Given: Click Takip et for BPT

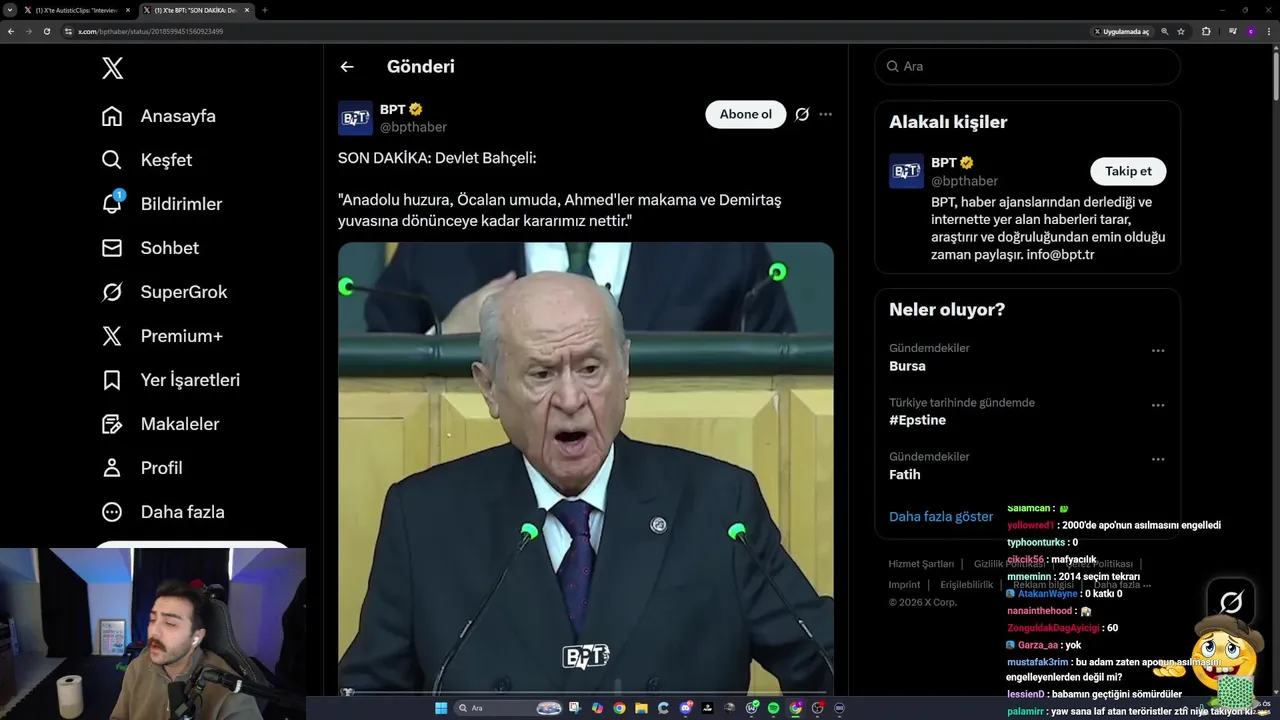Looking at the screenshot, I should click(x=1128, y=171).
